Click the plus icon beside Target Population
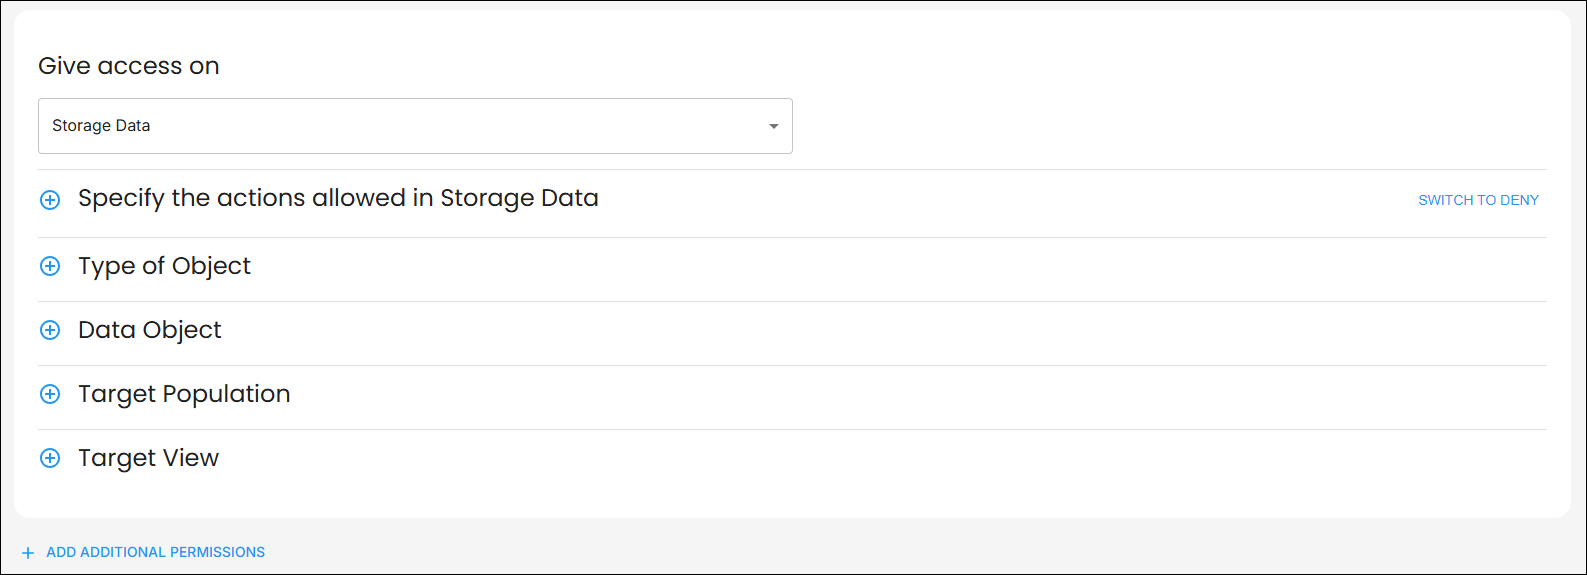Viewport: 1587px width, 575px height. coord(50,394)
